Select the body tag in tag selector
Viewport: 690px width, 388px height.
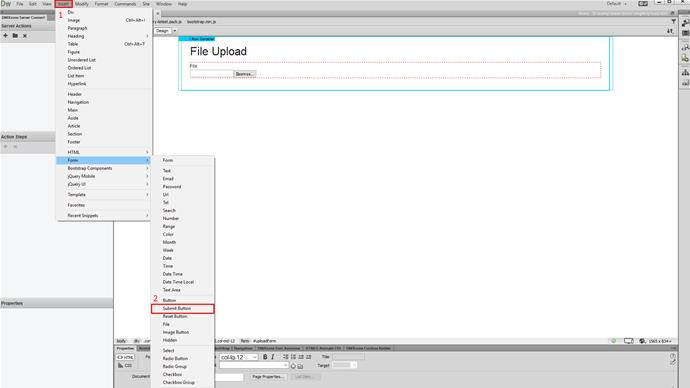click(121, 341)
